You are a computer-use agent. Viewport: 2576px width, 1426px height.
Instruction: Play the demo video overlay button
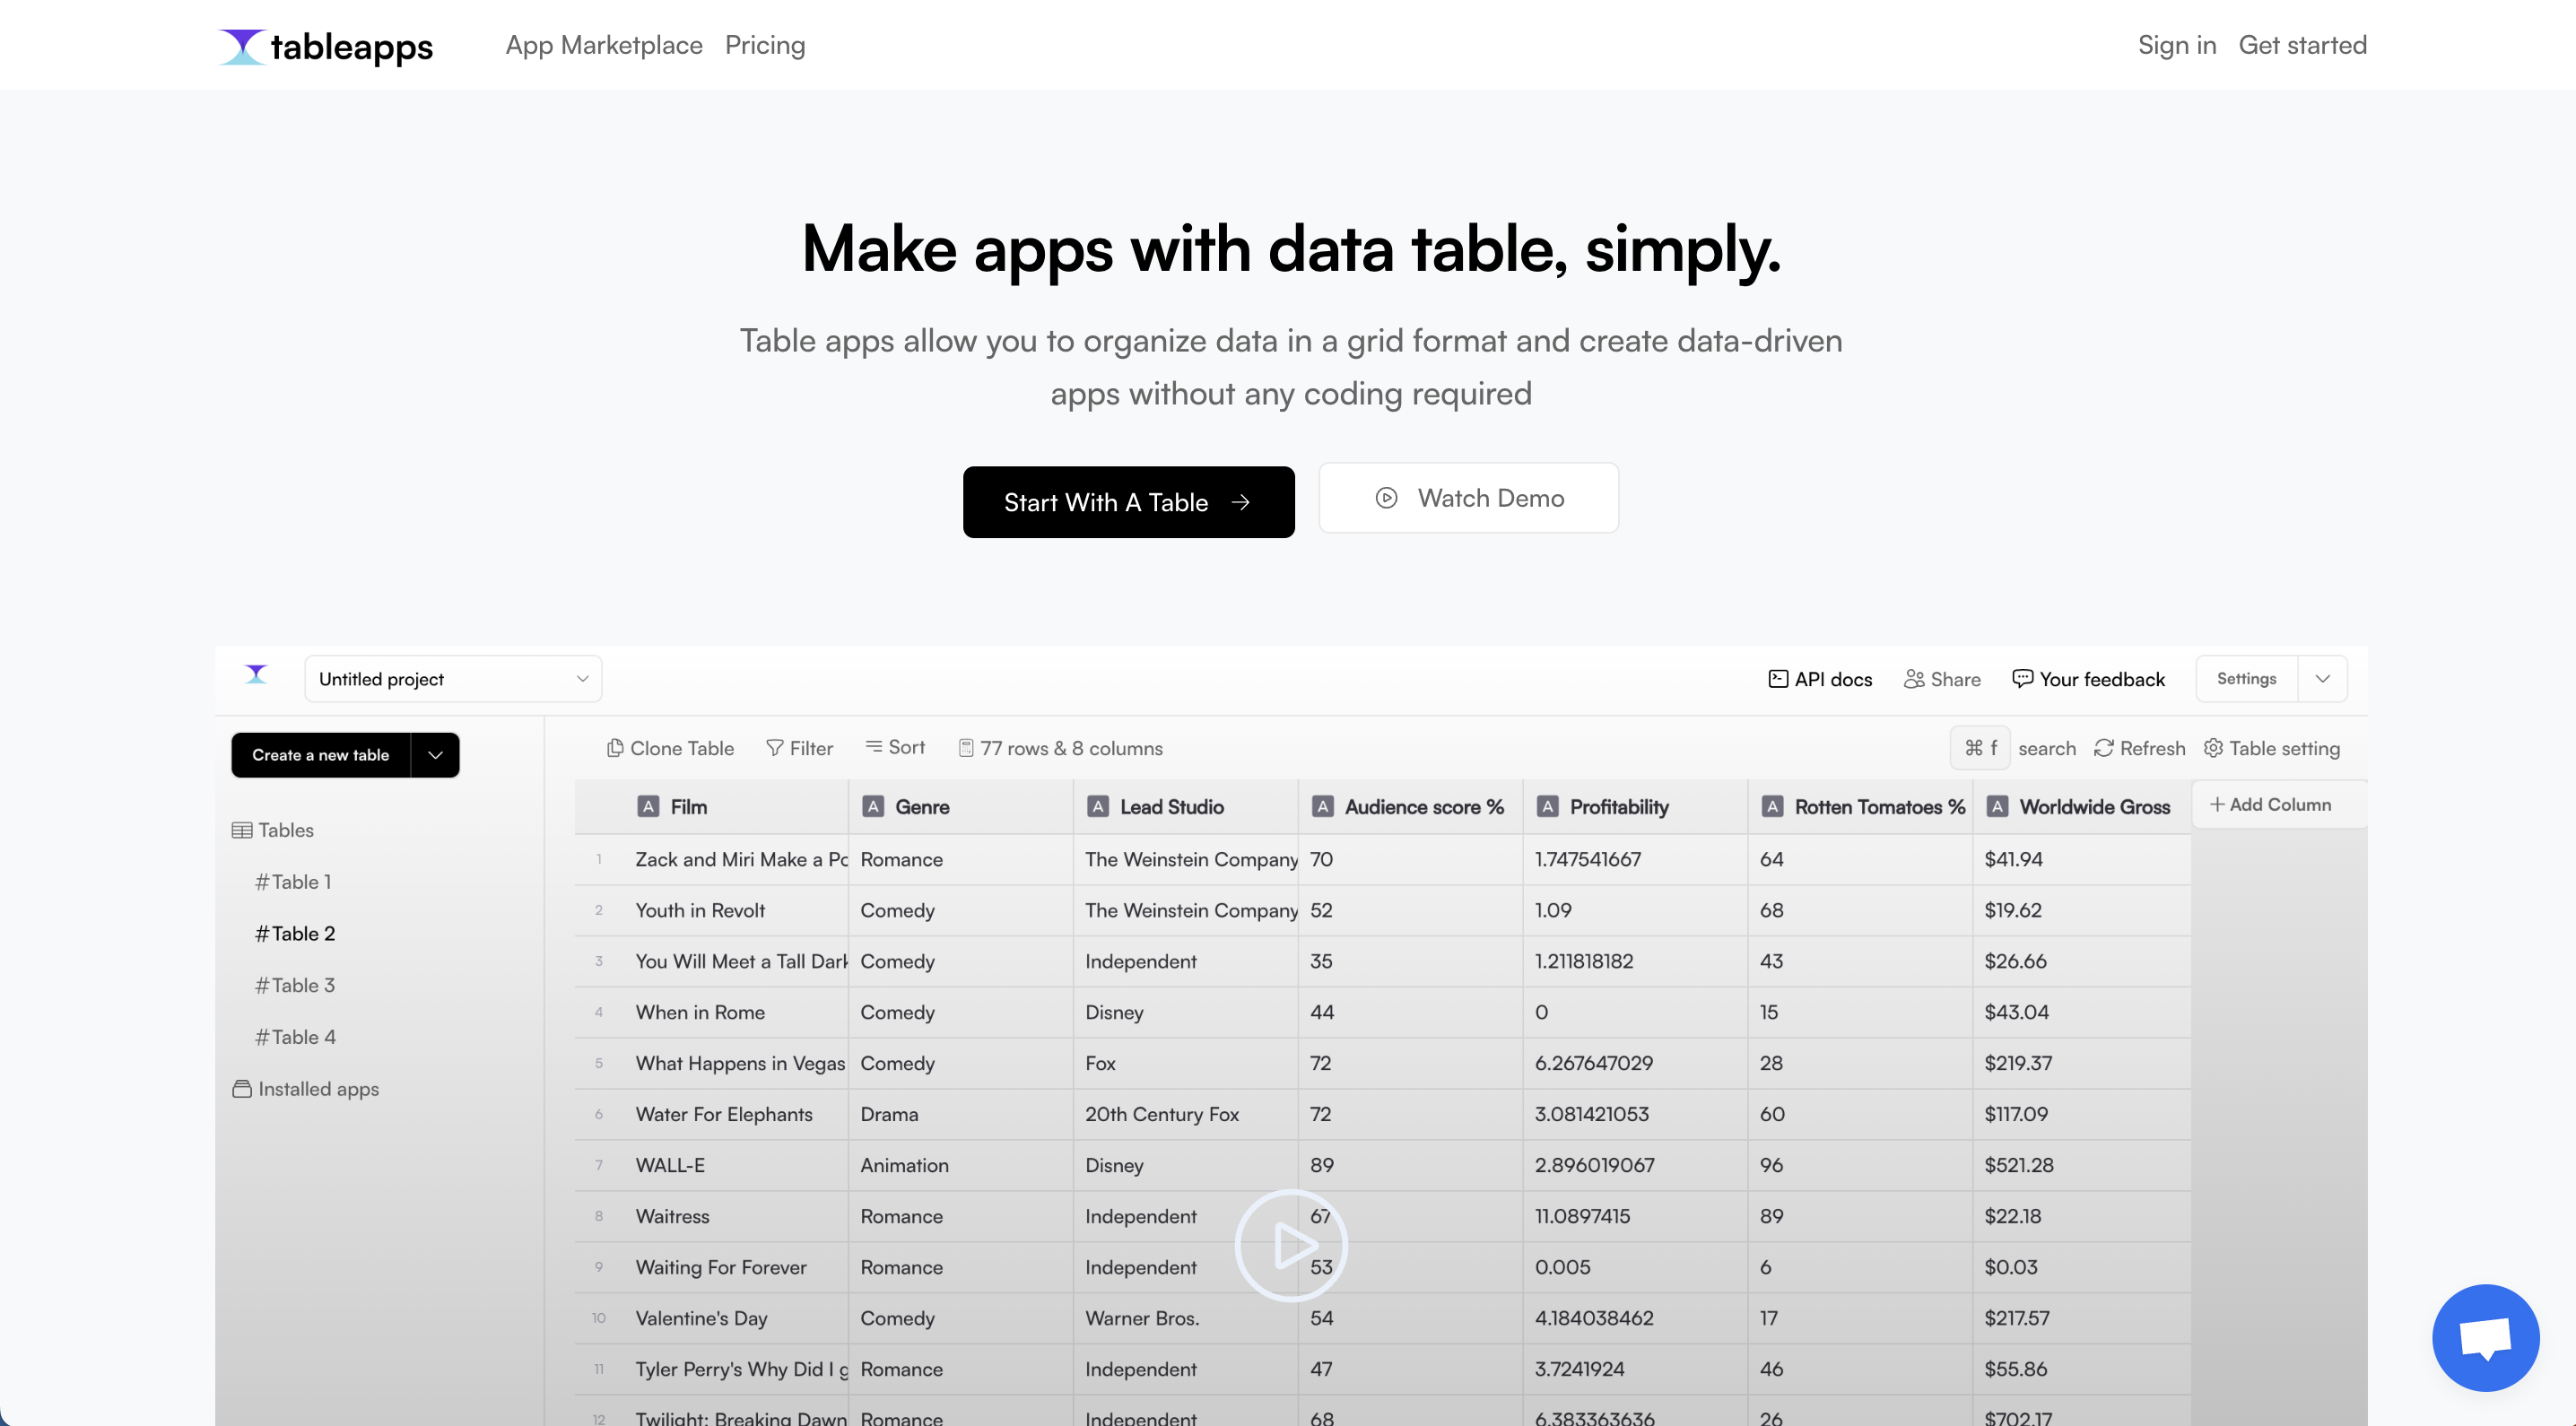click(x=1291, y=1245)
